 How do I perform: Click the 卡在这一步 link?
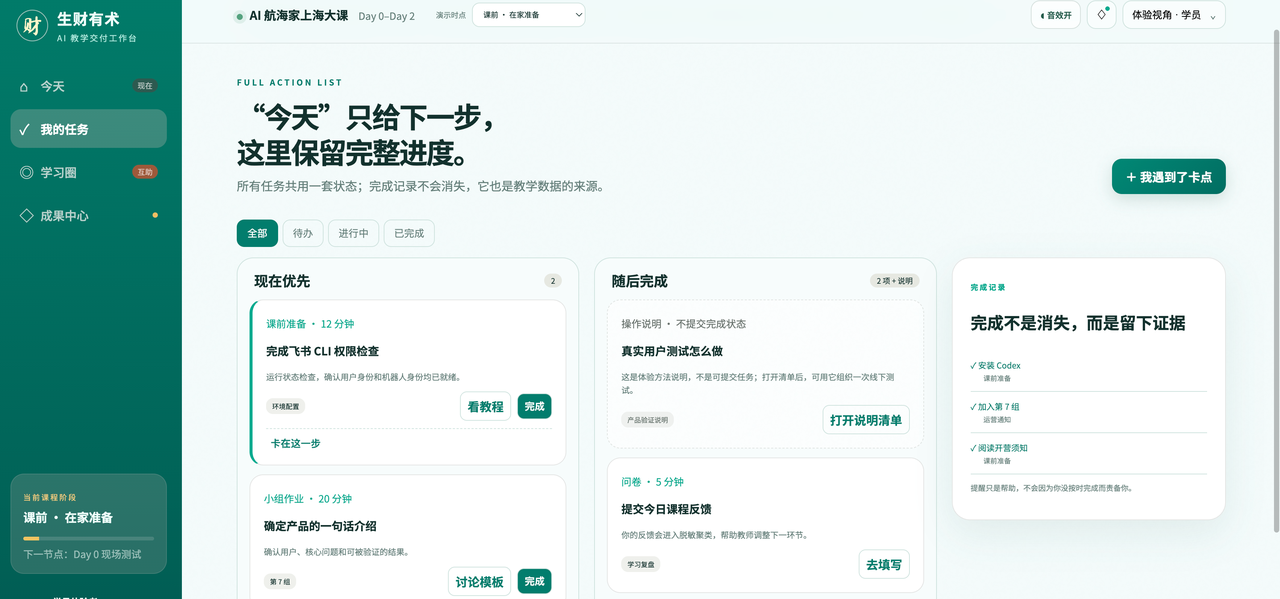(295, 443)
